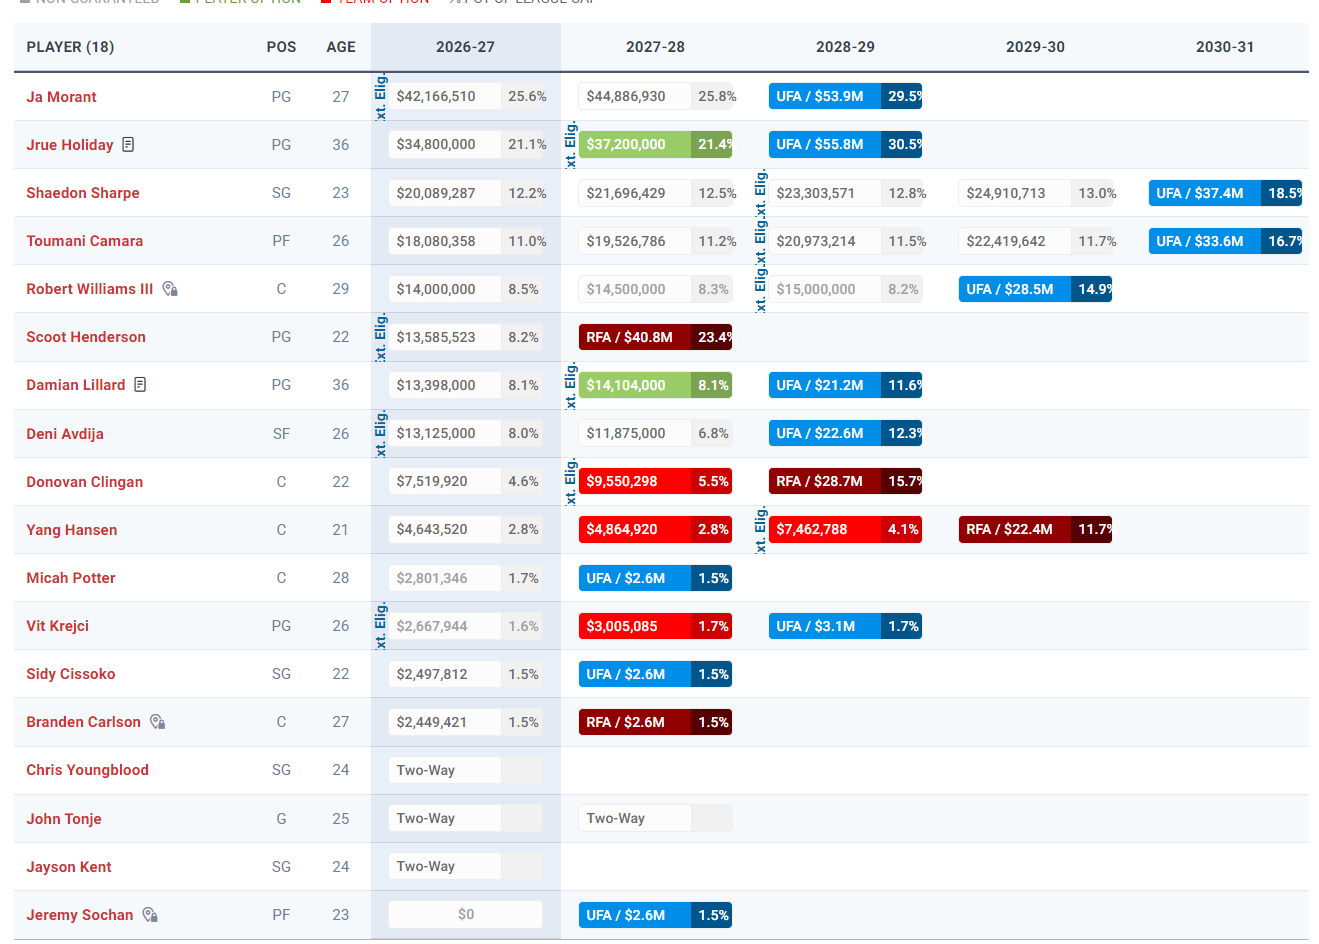Select Vit Krejci's UFA / $3.1M cell
This screenshot has width=1319, height=944.
[846, 626]
